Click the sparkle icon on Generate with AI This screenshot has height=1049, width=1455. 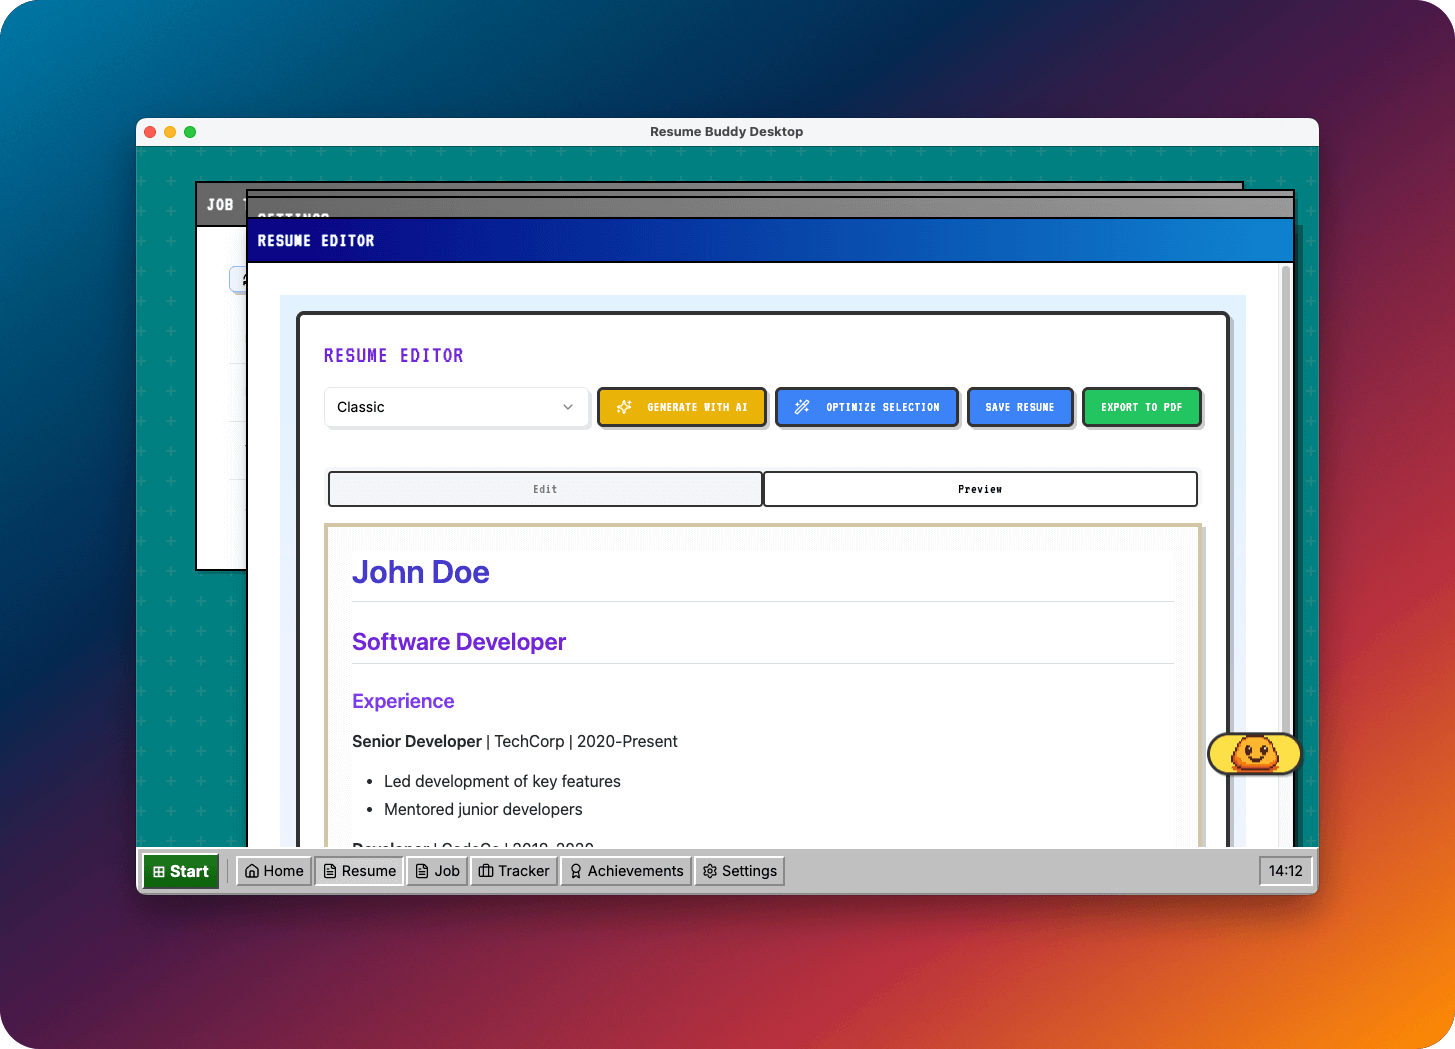(x=624, y=407)
